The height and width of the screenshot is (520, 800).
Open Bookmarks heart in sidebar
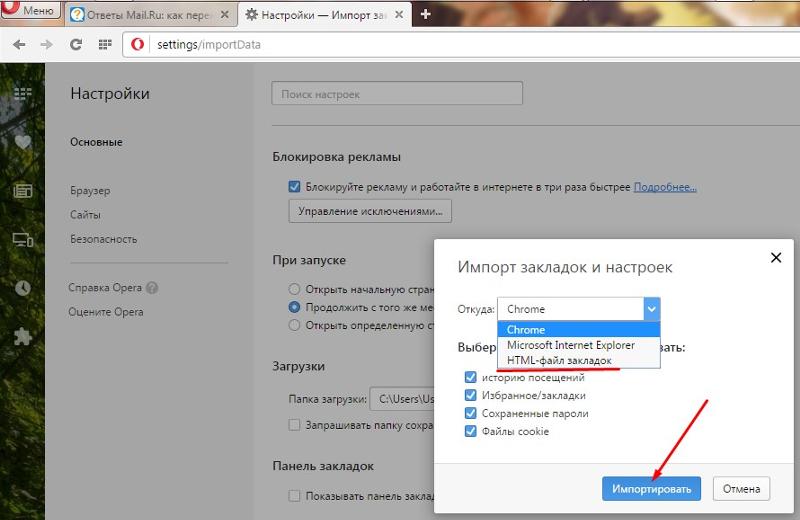point(22,142)
